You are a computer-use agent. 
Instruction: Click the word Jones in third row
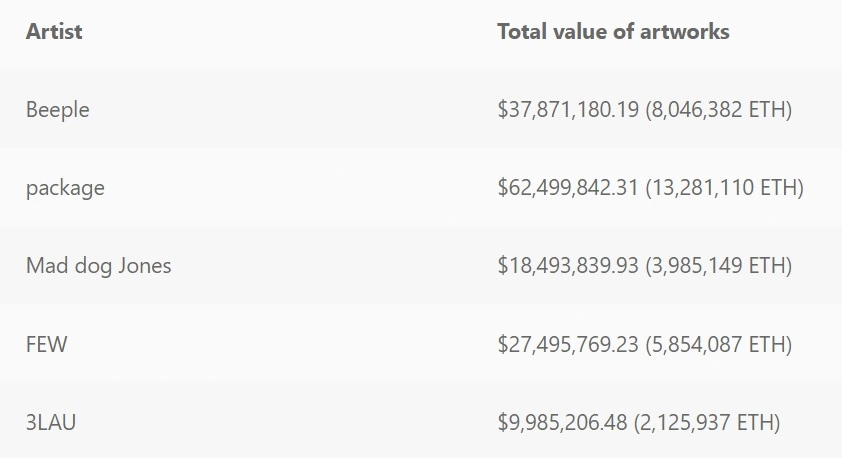144,266
